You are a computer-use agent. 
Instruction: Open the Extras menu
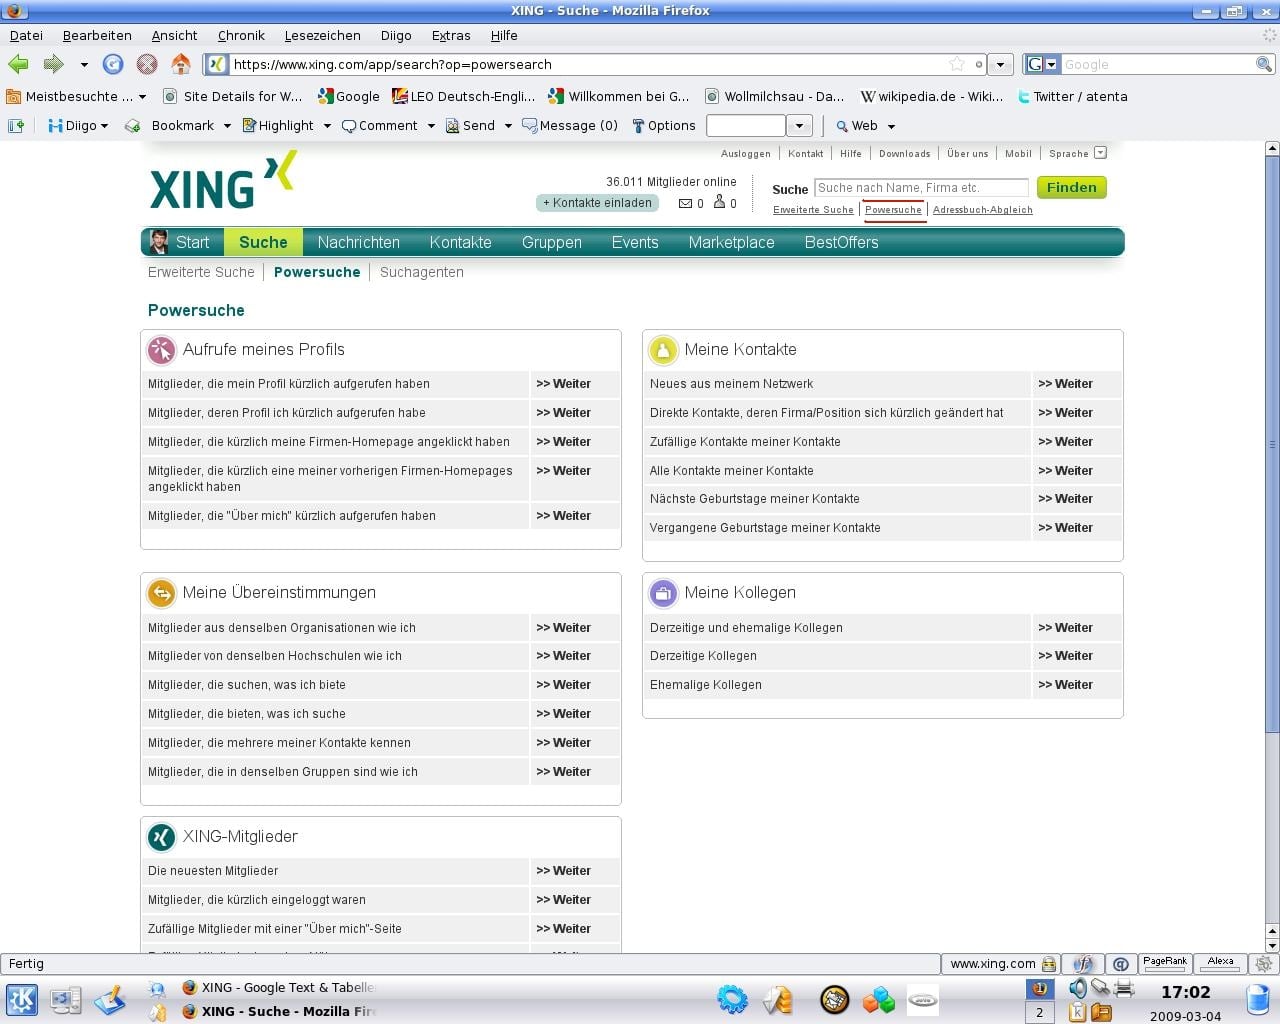tap(451, 35)
